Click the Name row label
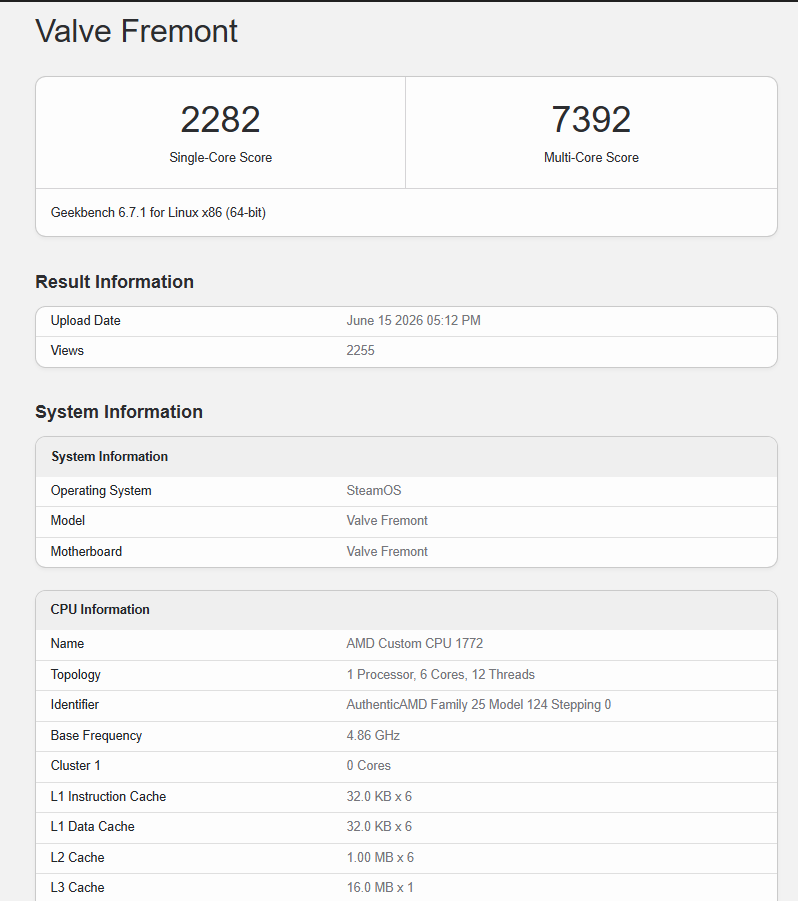Image resolution: width=798 pixels, height=901 pixels. click(67, 644)
